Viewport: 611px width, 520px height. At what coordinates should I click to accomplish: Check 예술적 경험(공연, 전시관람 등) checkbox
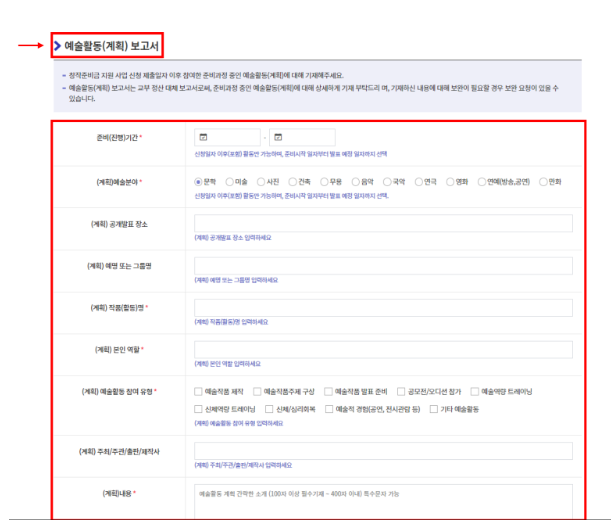tap(329, 409)
